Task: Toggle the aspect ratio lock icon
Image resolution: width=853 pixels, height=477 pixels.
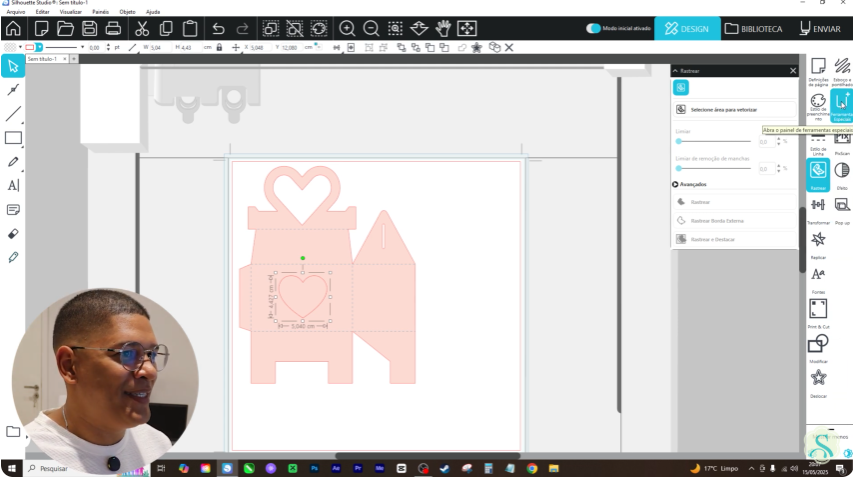Action: (x=219, y=47)
